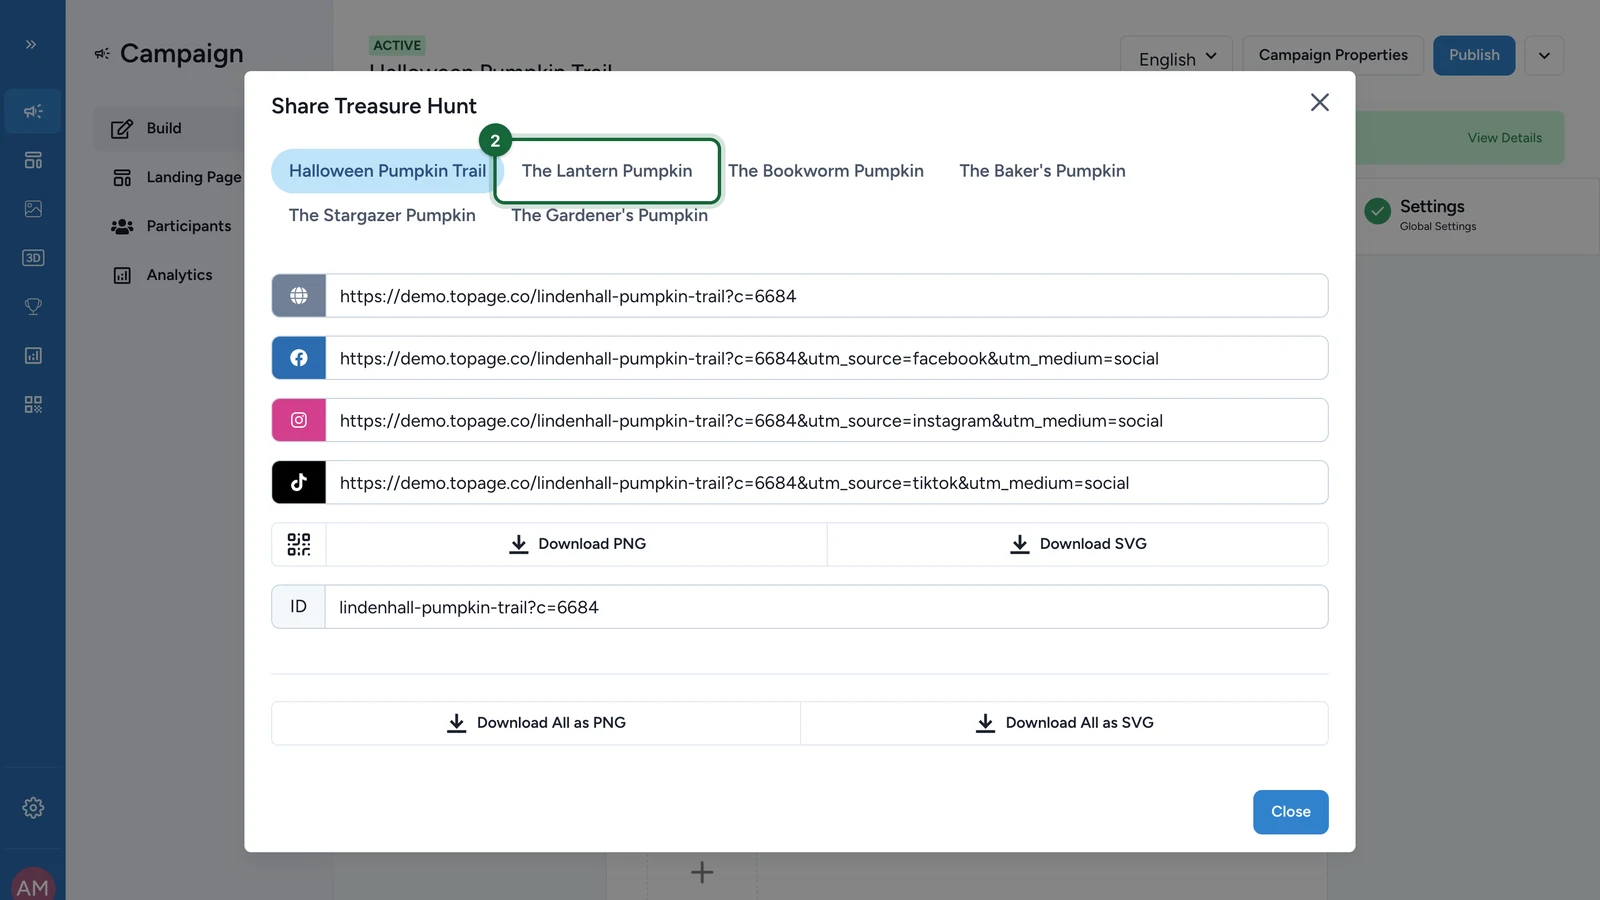The width and height of the screenshot is (1600, 900).
Task: Open the megaphone campaigns icon in sidebar
Action: [x=33, y=111]
